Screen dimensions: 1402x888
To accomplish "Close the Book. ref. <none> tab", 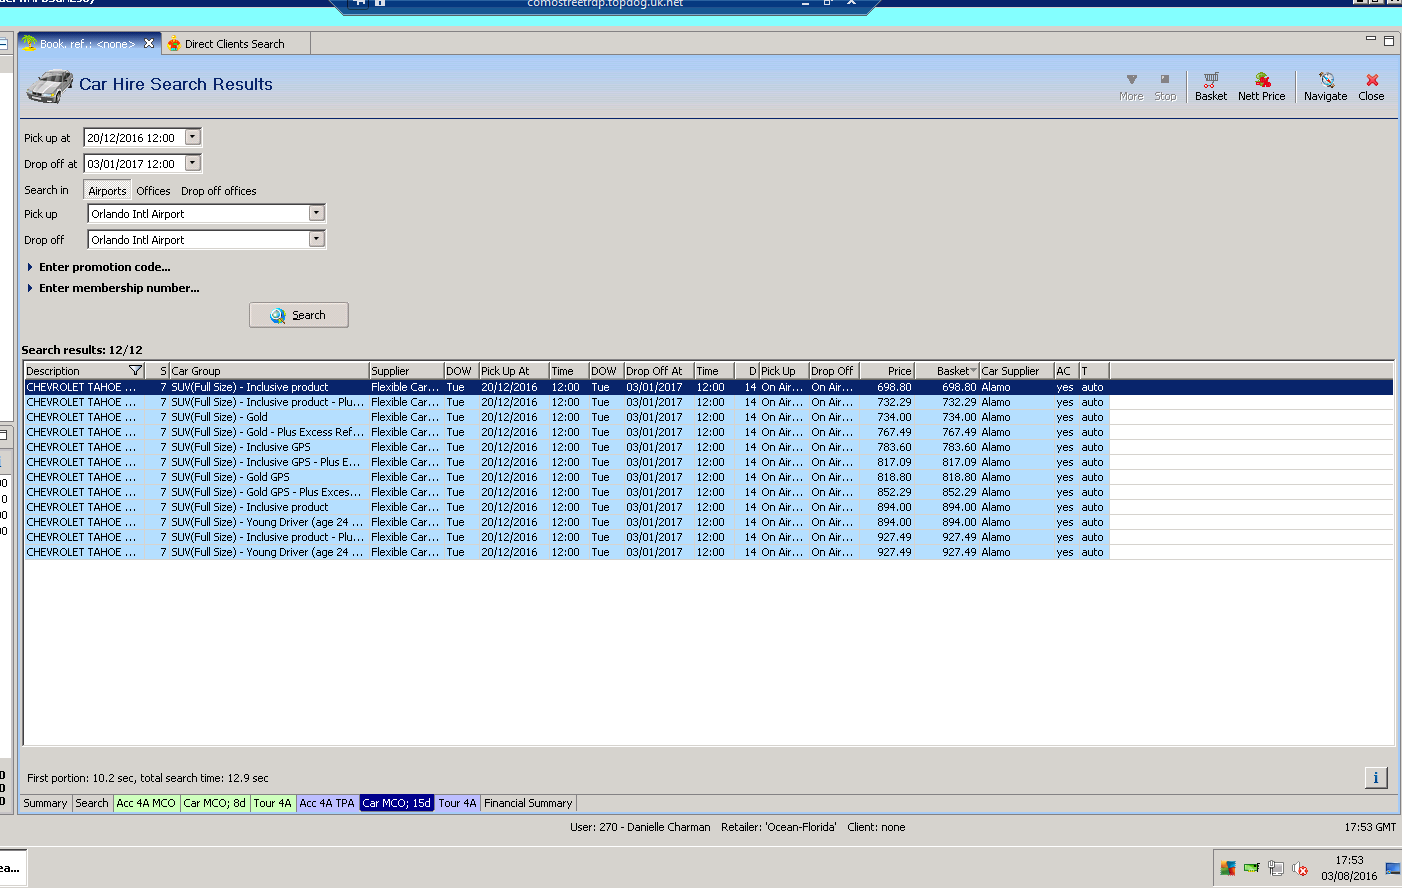I will 149,43.
